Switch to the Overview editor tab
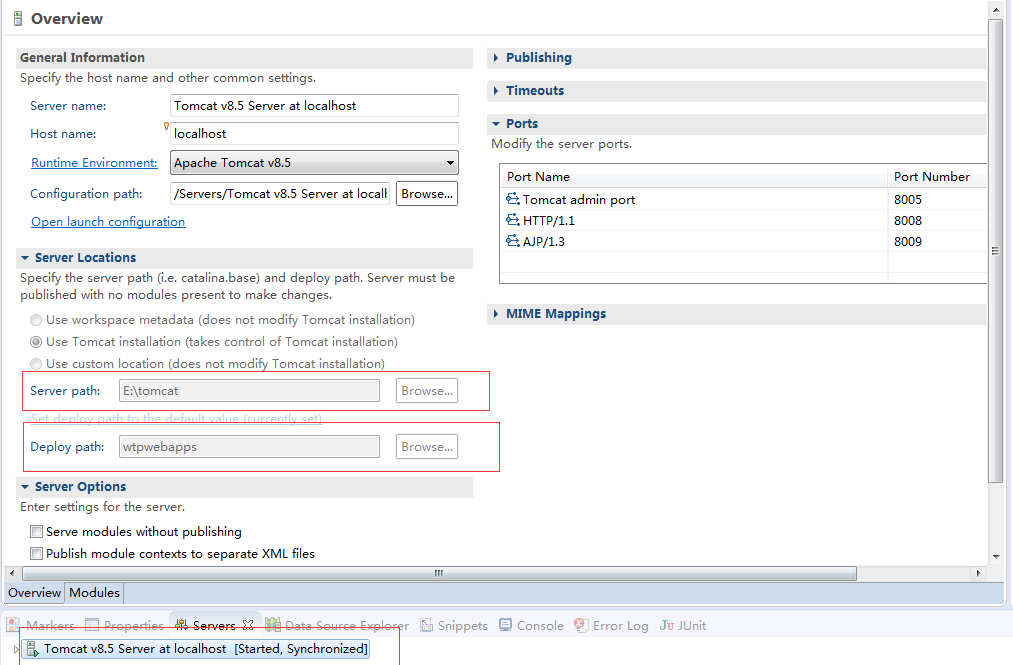 click(x=34, y=592)
